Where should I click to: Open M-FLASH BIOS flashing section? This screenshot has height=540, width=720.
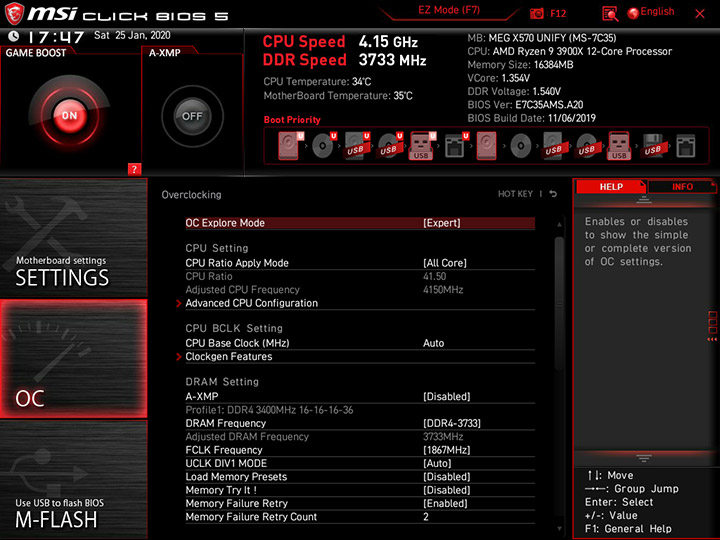(x=73, y=479)
